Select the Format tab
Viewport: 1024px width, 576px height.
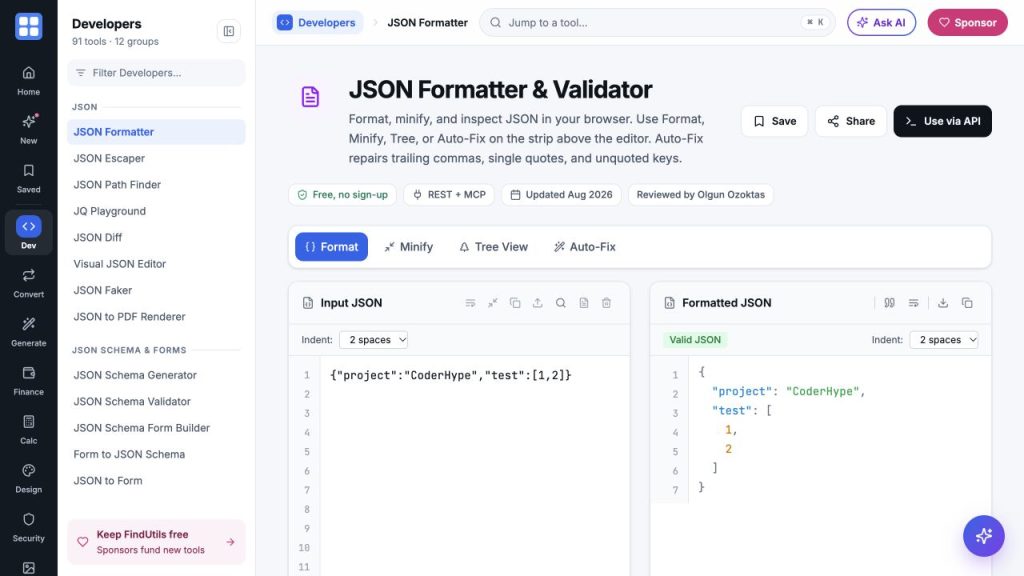click(331, 247)
